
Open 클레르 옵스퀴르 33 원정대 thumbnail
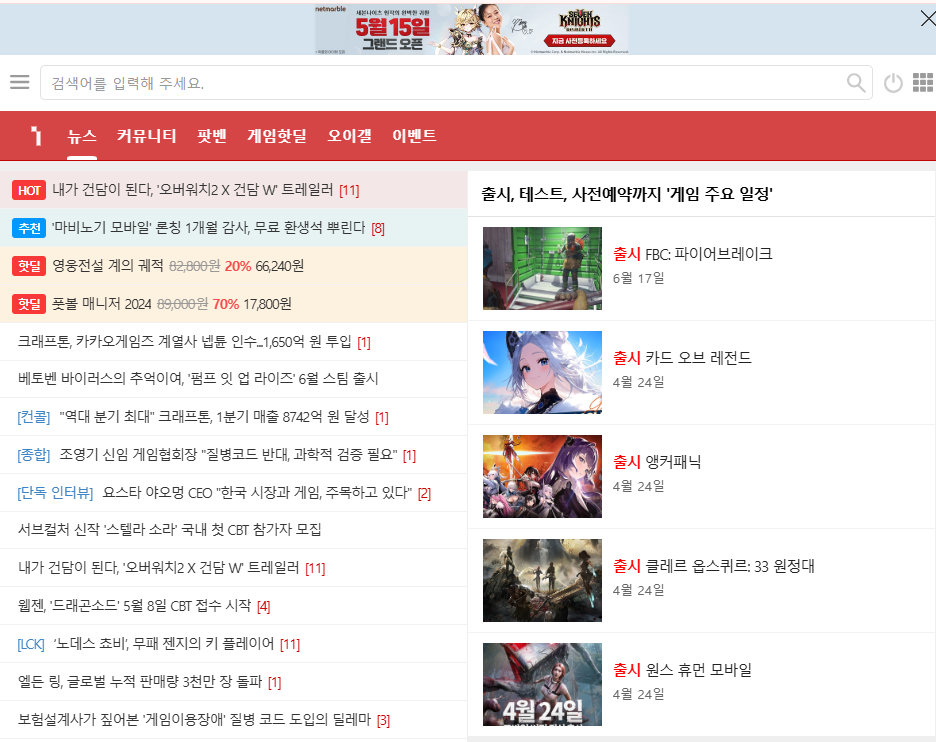pos(542,580)
